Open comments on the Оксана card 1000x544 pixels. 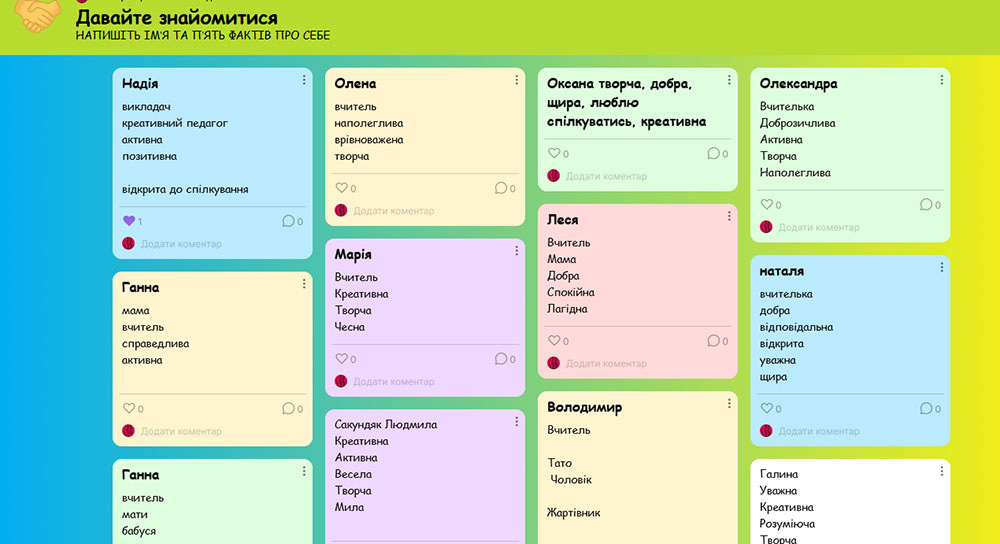713,154
